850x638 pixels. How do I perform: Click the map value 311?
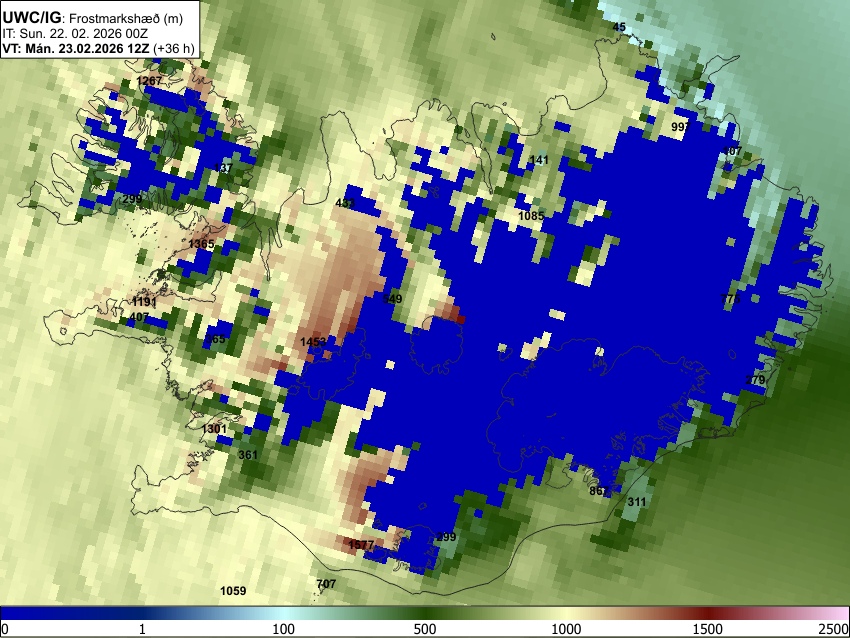click(636, 502)
